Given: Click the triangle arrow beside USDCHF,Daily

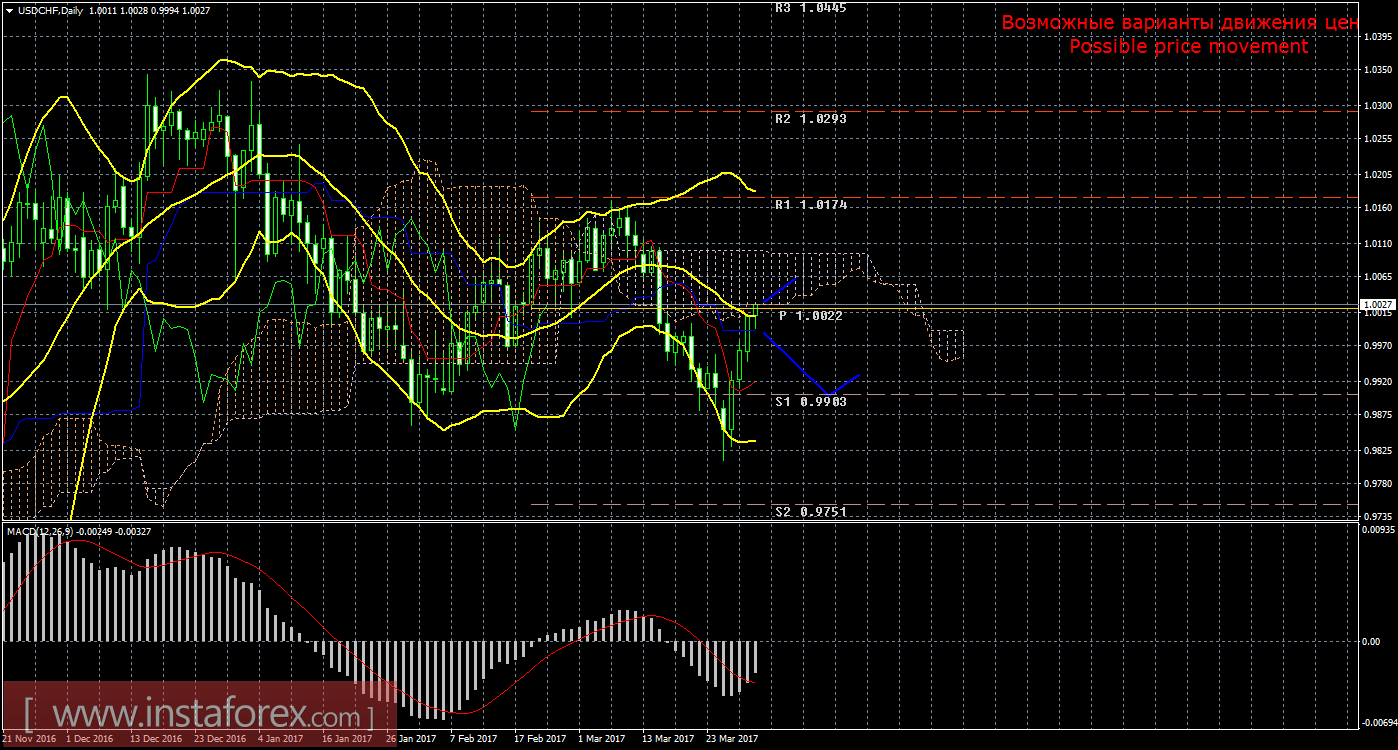Looking at the screenshot, I should (x=9, y=11).
